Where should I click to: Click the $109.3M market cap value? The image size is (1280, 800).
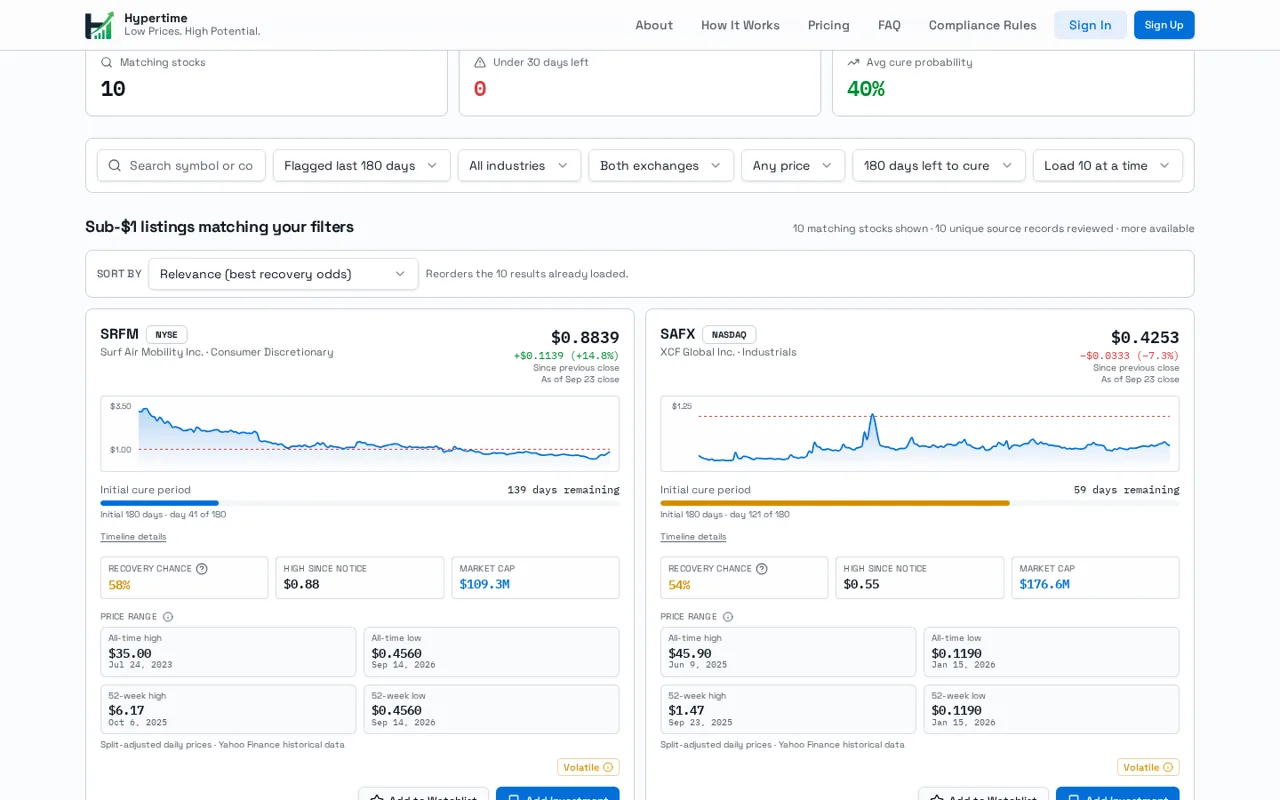485,584
